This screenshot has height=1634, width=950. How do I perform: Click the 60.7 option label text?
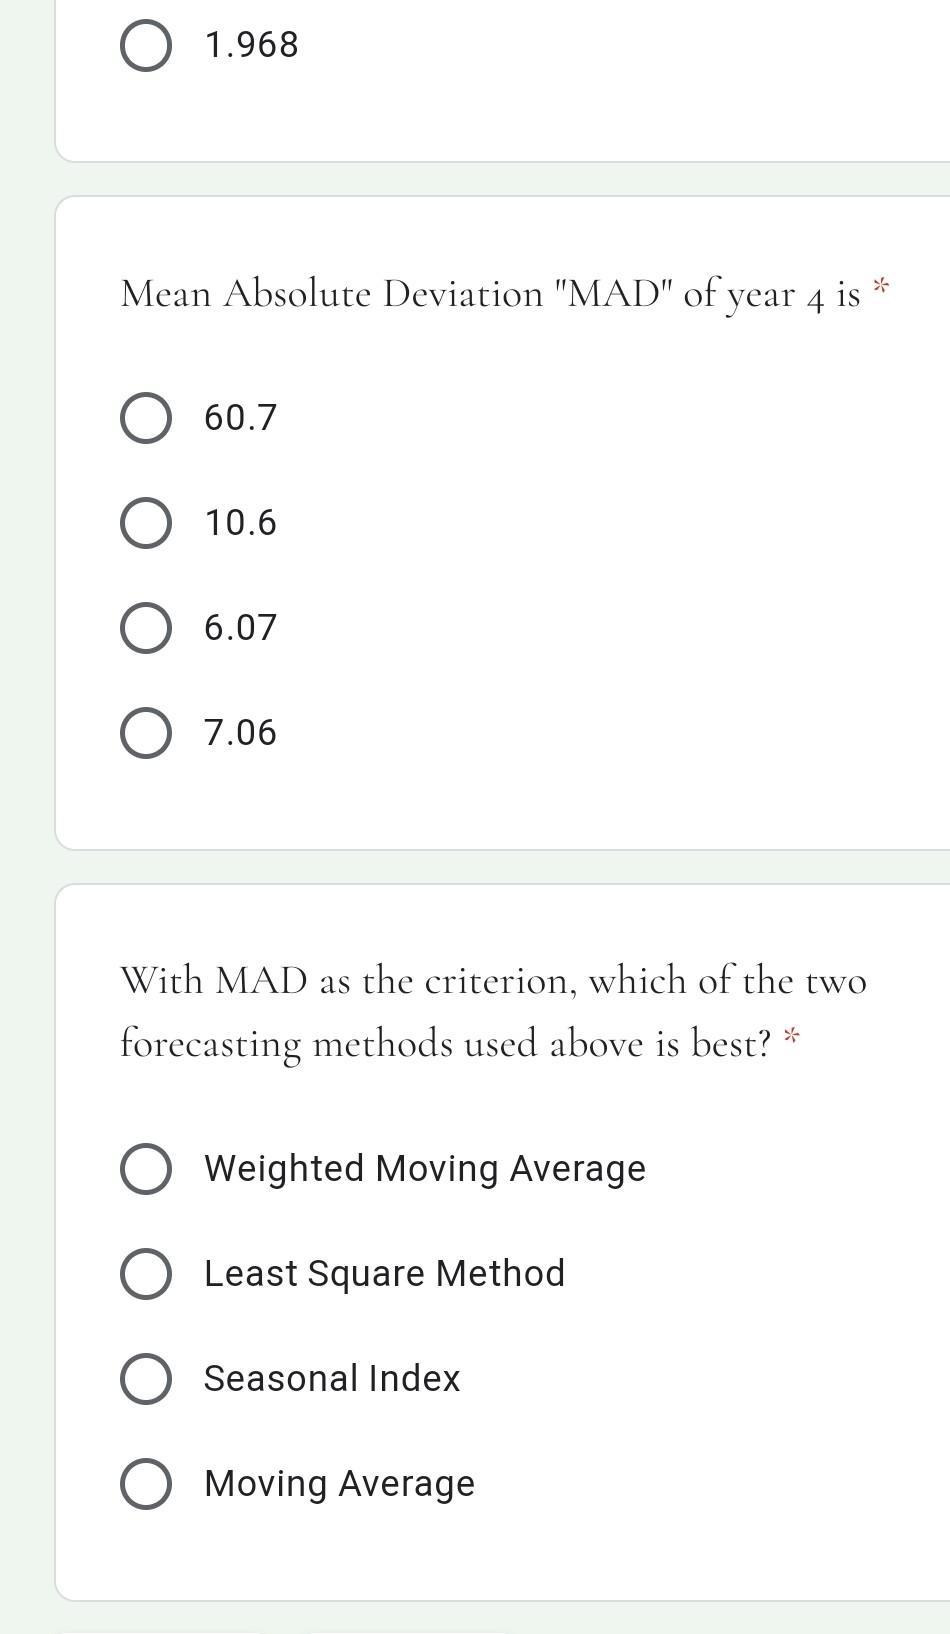tap(241, 419)
